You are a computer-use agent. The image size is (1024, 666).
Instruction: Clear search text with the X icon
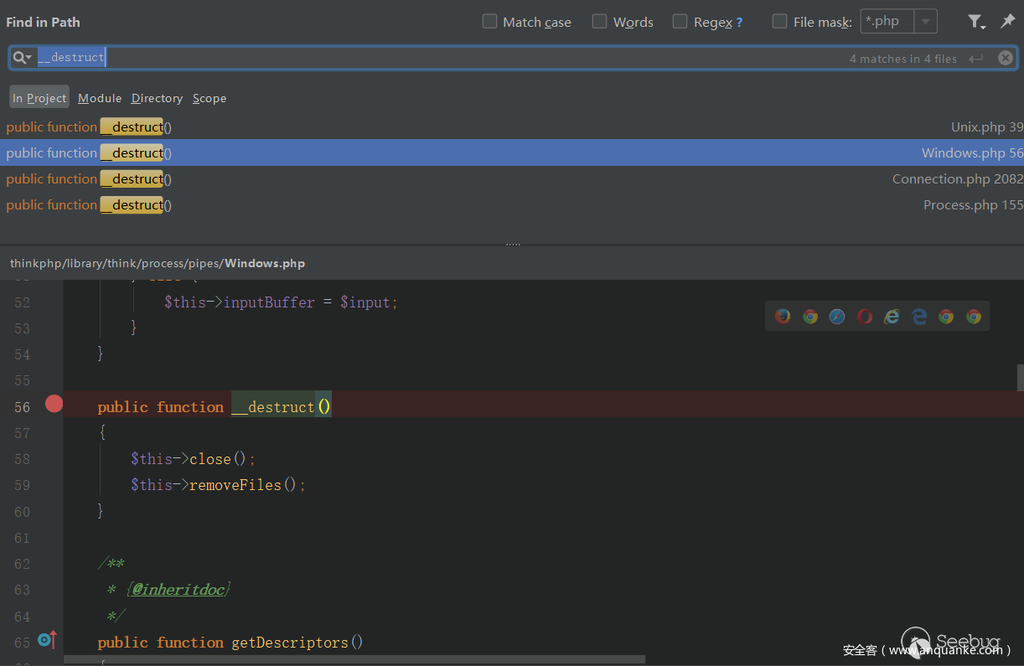pyautogui.click(x=1005, y=58)
